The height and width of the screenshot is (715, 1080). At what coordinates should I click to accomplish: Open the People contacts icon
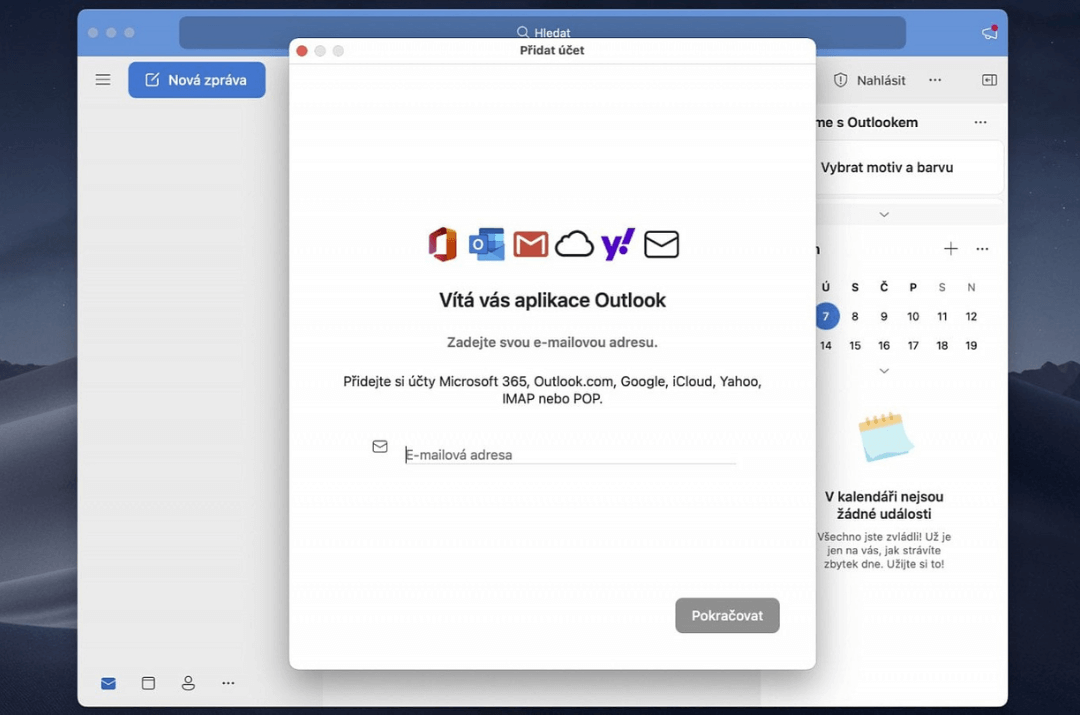point(188,683)
